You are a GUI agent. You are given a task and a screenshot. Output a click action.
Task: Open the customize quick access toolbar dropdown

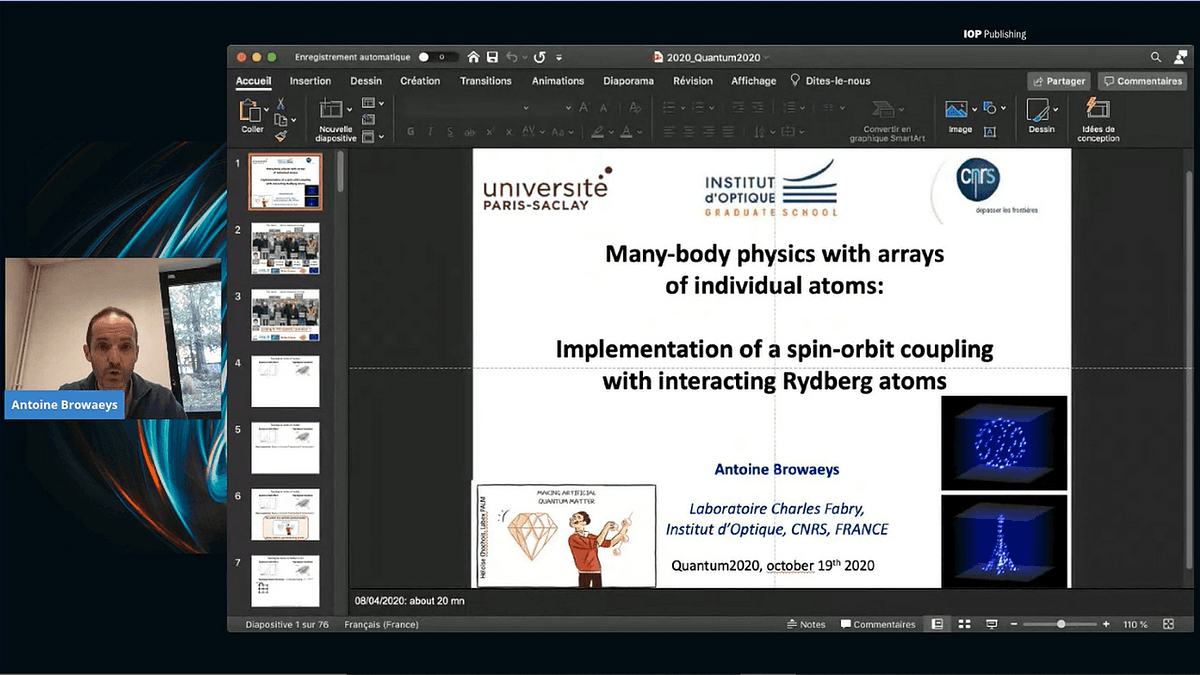pyautogui.click(x=559, y=57)
